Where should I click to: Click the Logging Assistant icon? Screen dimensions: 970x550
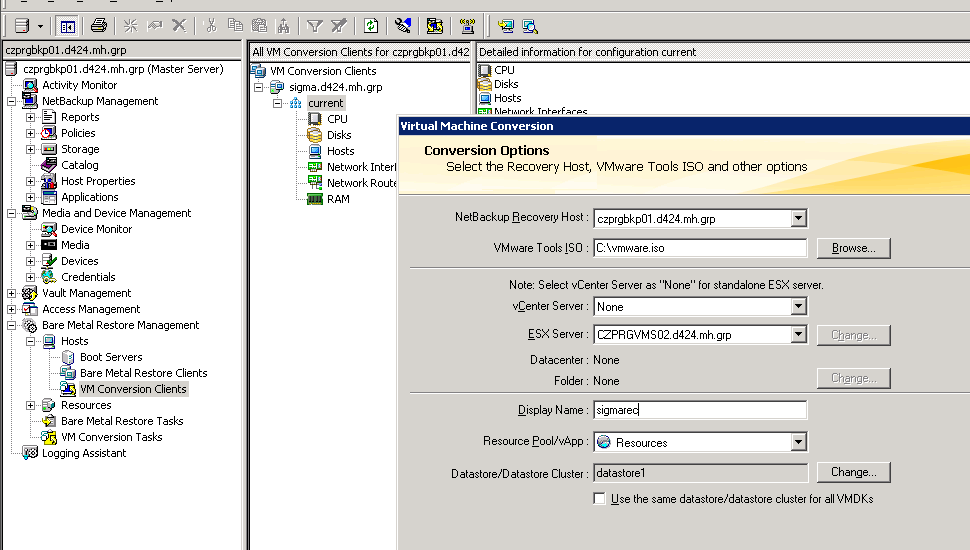tap(30, 453)
